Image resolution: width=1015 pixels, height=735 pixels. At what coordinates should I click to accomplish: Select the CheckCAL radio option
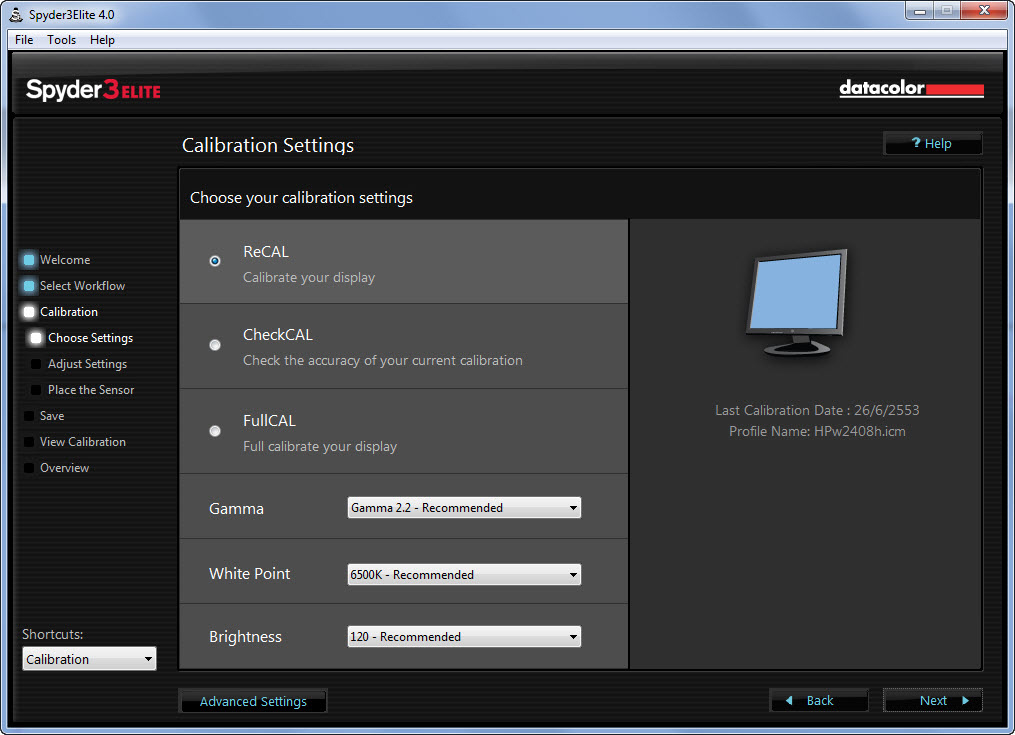(x=215, y=345)
